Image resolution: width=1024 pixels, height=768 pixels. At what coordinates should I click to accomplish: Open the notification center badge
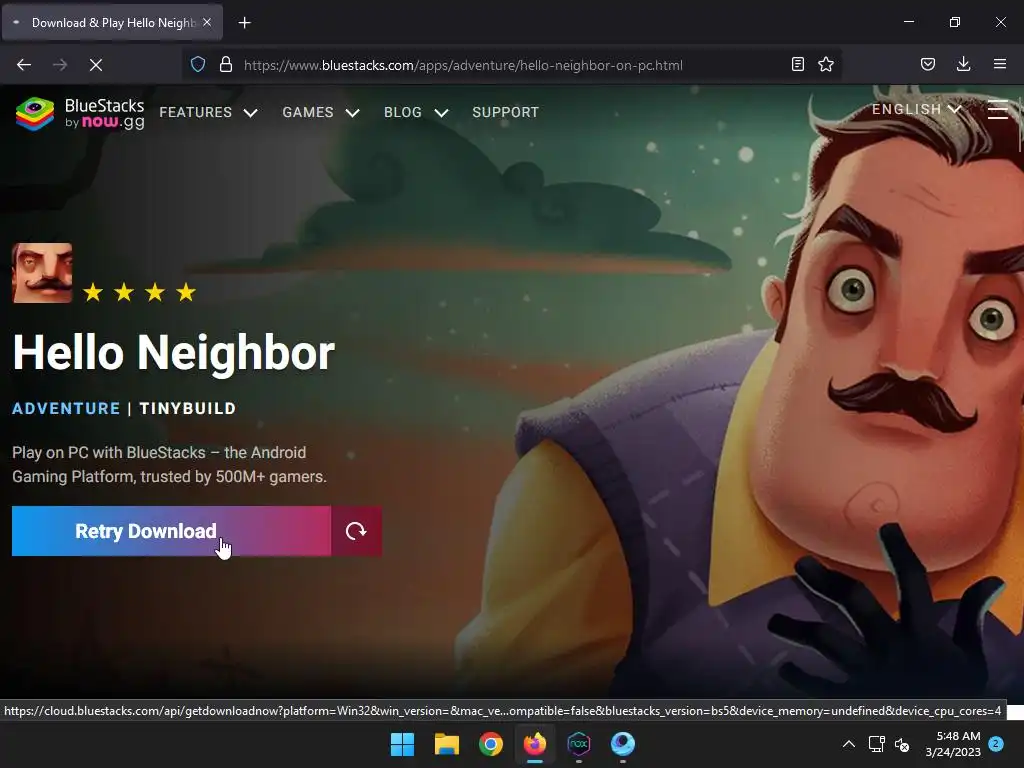996,743
